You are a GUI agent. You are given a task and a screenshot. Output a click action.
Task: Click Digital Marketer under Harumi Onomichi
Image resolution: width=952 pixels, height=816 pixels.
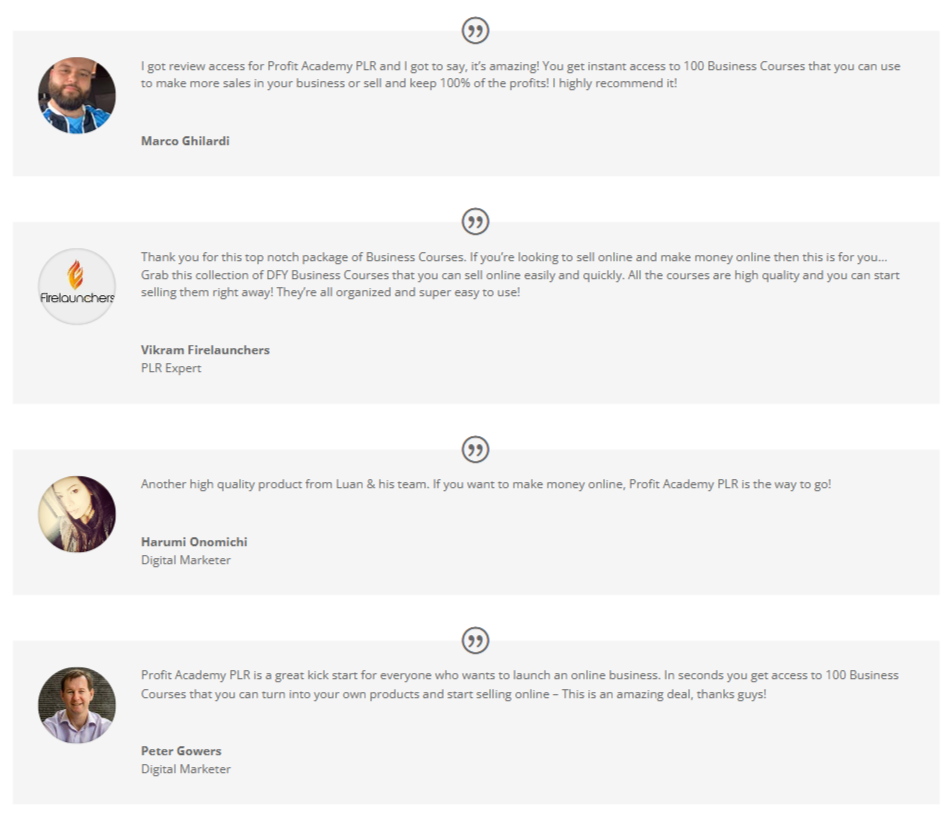(x=186, y=560)
